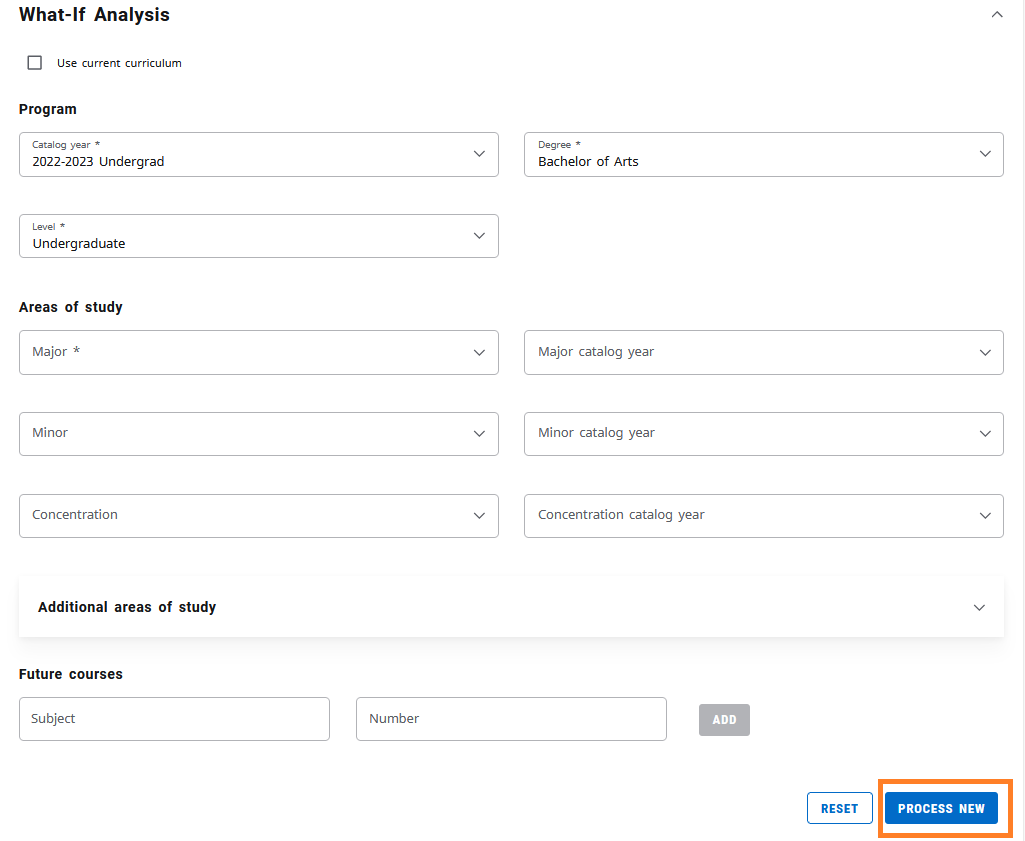Viewport: 1025px width, 841px height.
Task: Click the ADD button
Action: point(724,719)
